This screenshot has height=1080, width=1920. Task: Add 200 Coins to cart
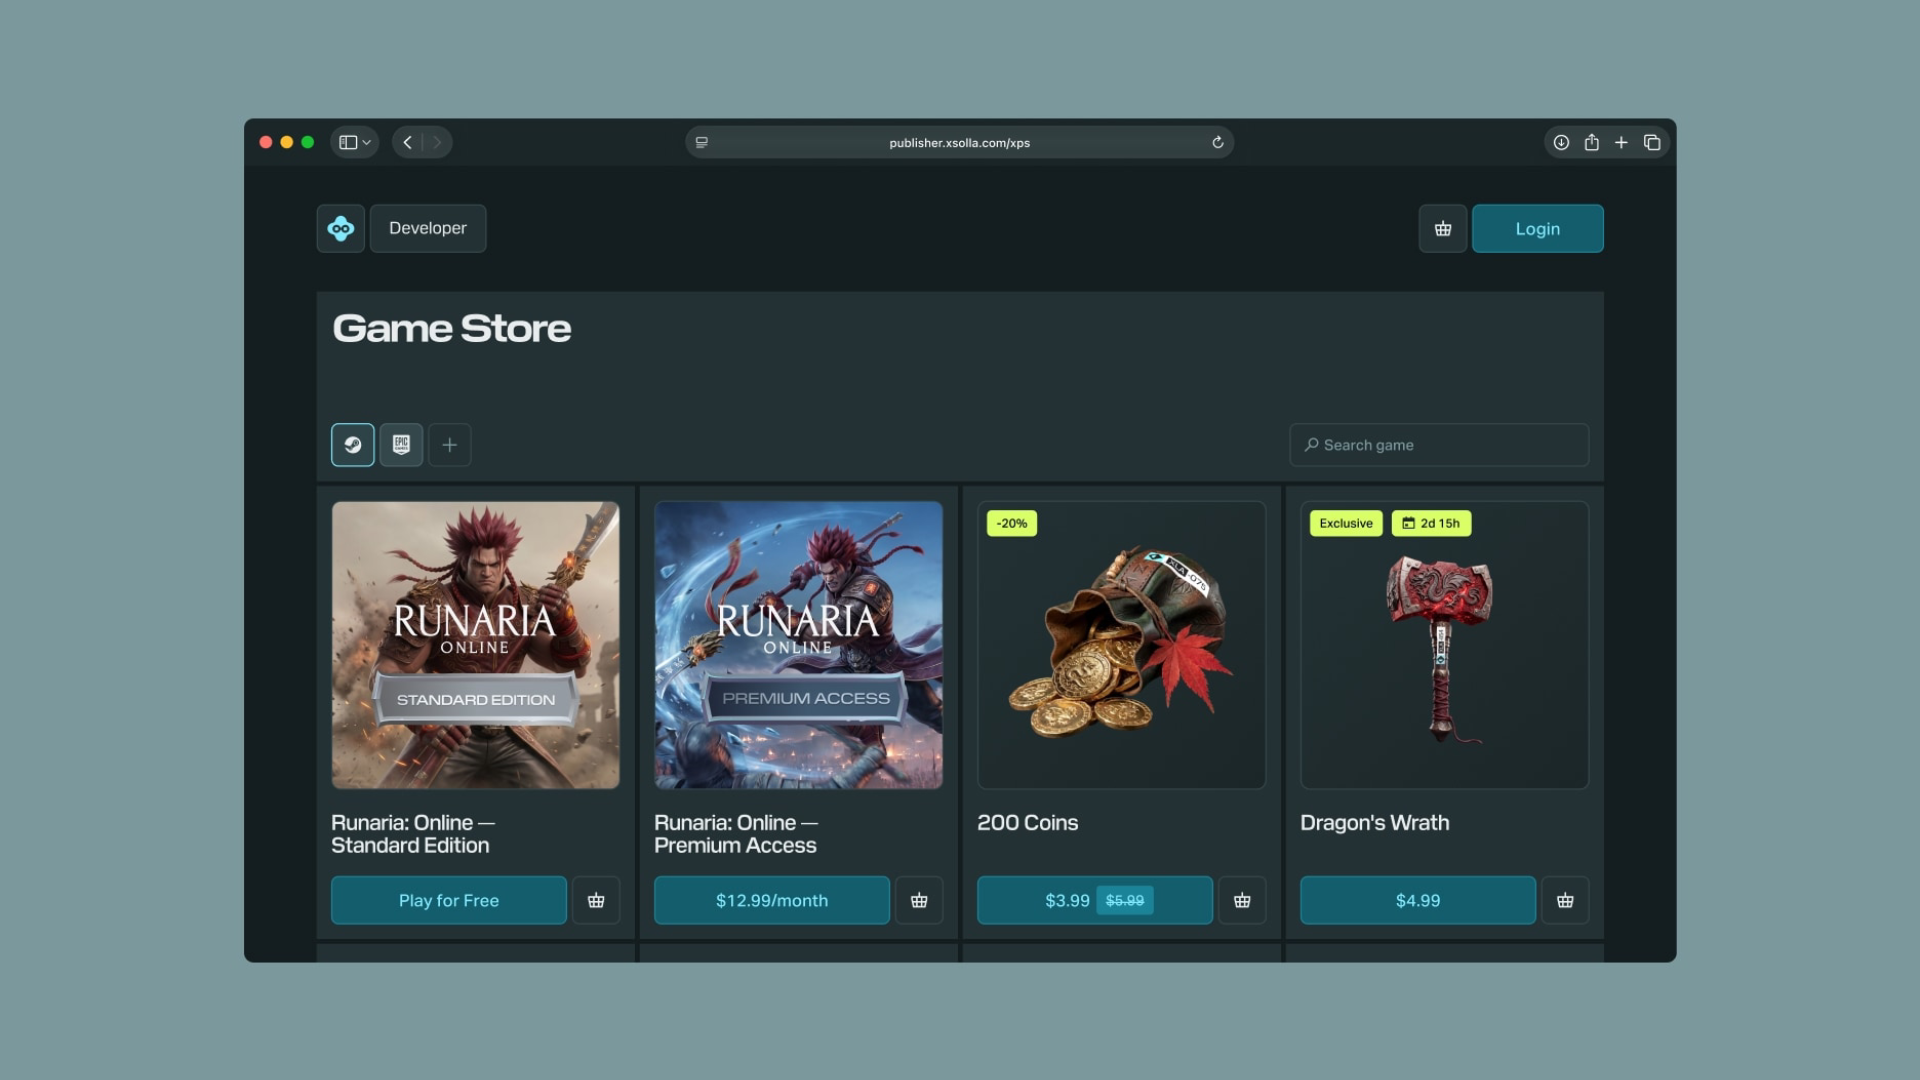1242,900
